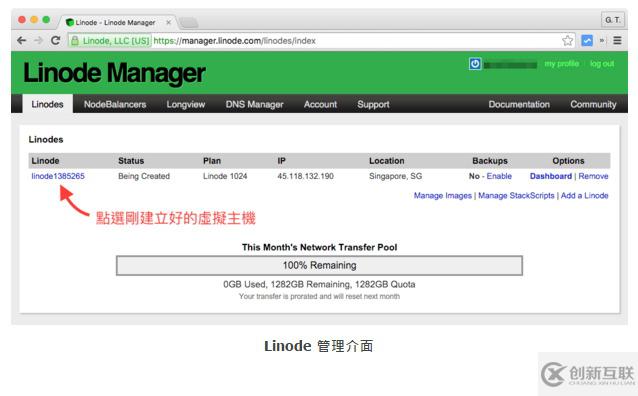Open the Account tab

[x=320, y=104]
